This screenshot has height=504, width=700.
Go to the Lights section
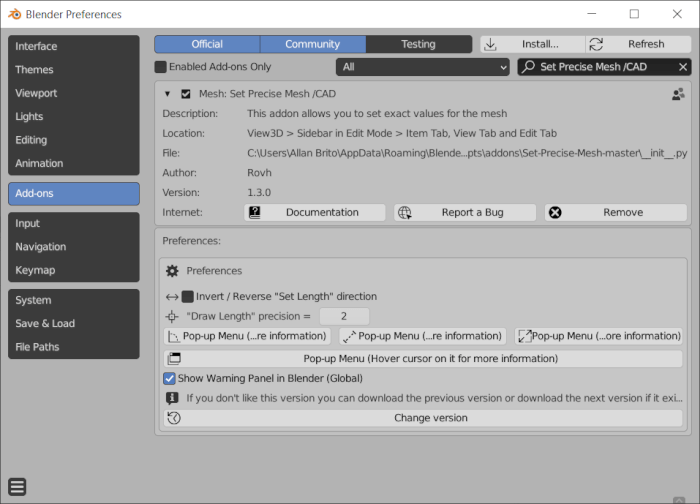[74, 117]
